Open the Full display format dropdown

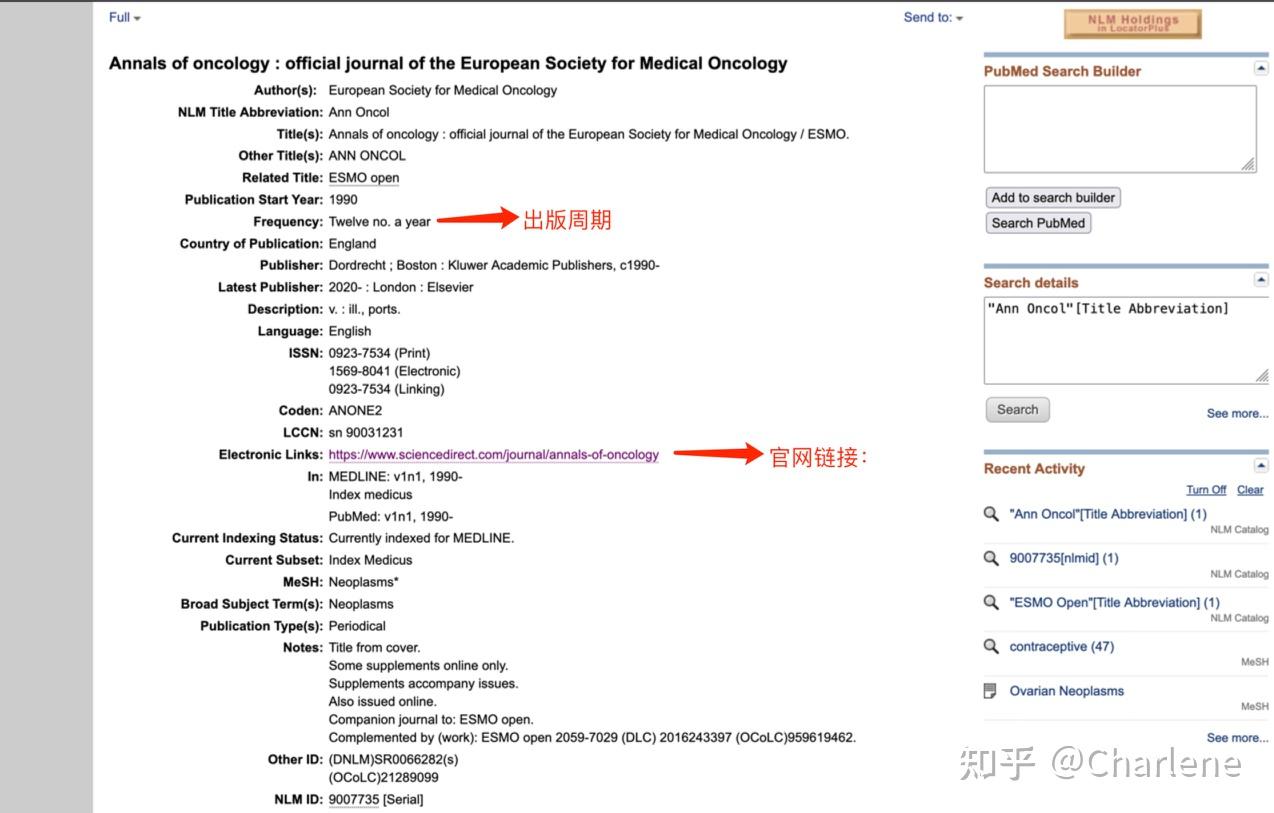pos(121,17)
